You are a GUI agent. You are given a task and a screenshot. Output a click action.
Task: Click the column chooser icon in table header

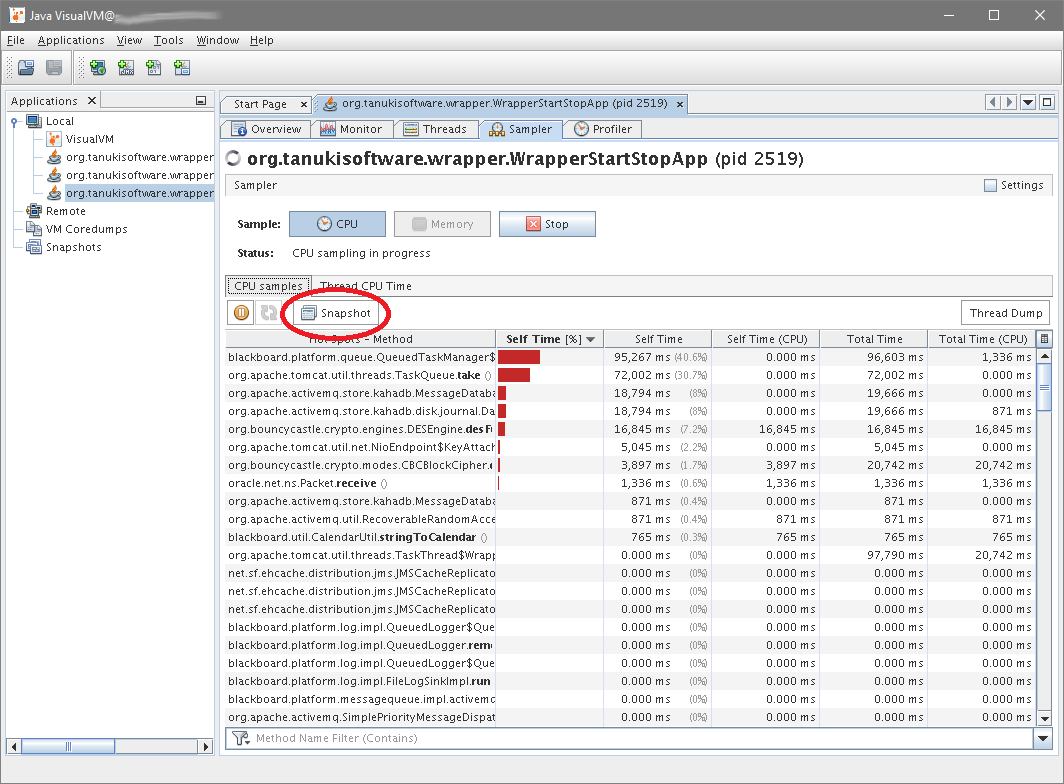coord(1044,339)
